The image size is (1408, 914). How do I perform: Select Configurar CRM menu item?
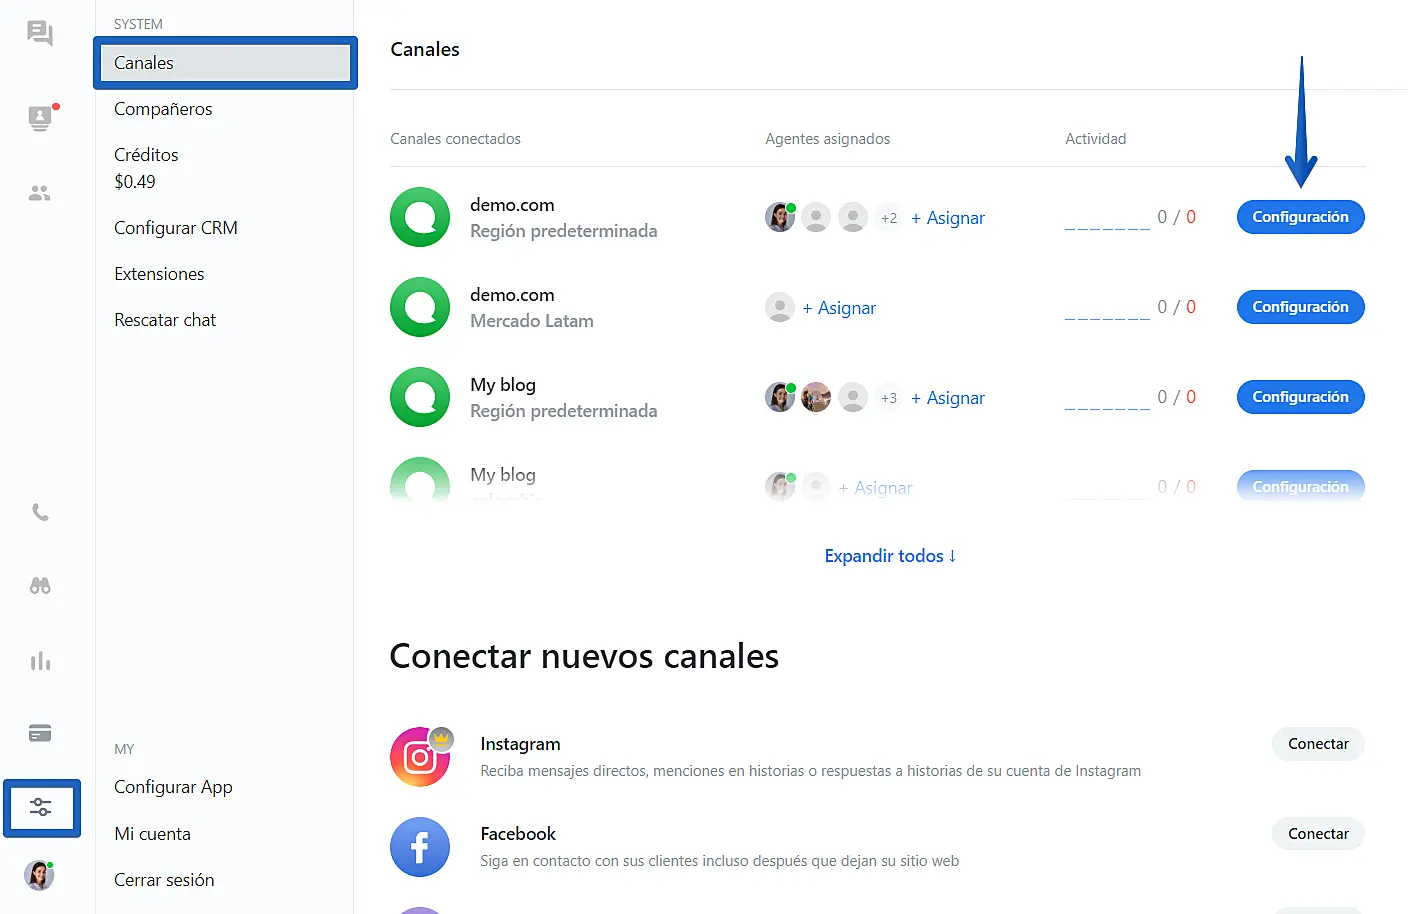(x=176, y=228)
